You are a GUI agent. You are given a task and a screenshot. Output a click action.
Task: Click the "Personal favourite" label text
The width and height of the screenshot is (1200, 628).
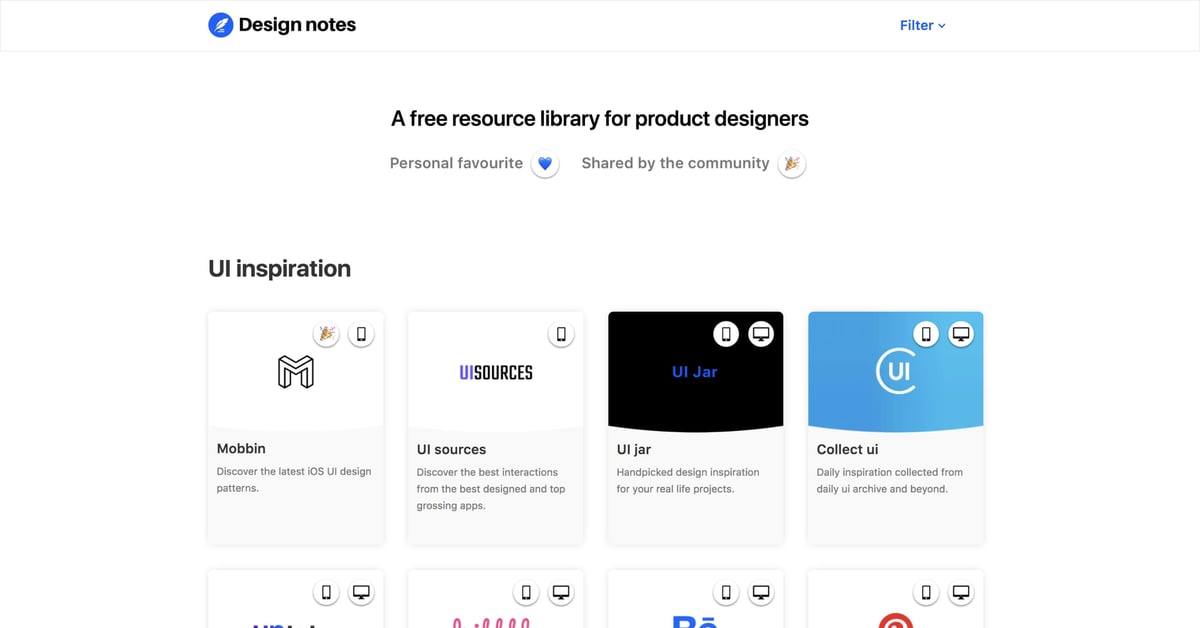click(x=456, y=163)
